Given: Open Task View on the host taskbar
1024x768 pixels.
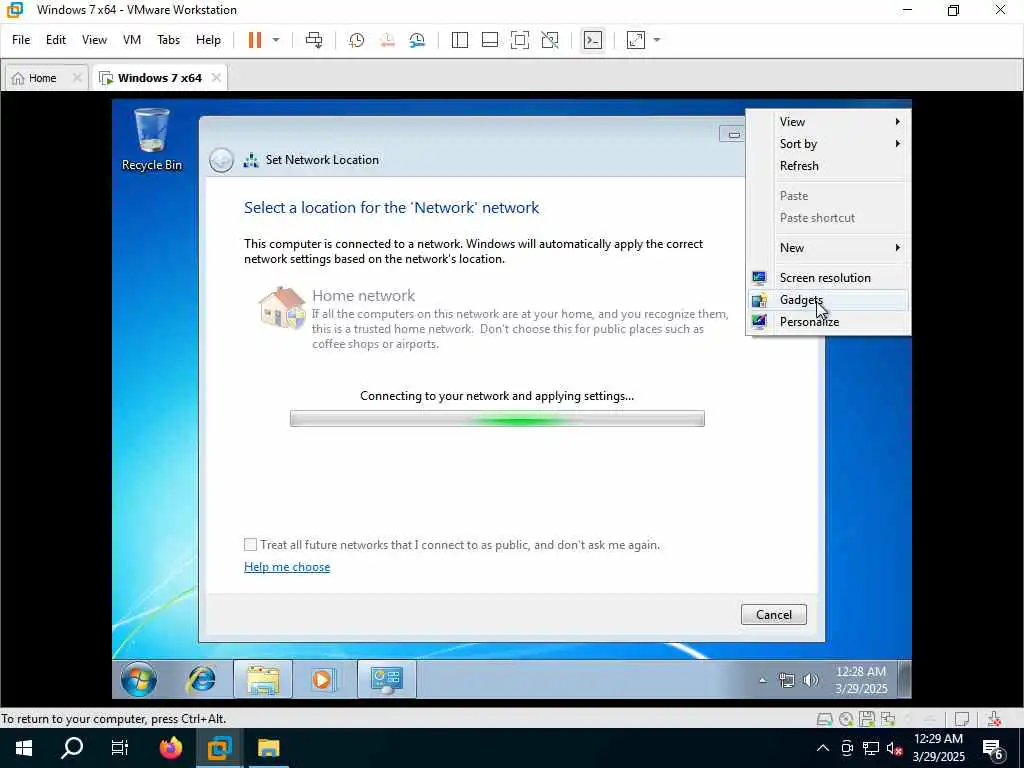Looking at the screenshot, I should [120, 748].
